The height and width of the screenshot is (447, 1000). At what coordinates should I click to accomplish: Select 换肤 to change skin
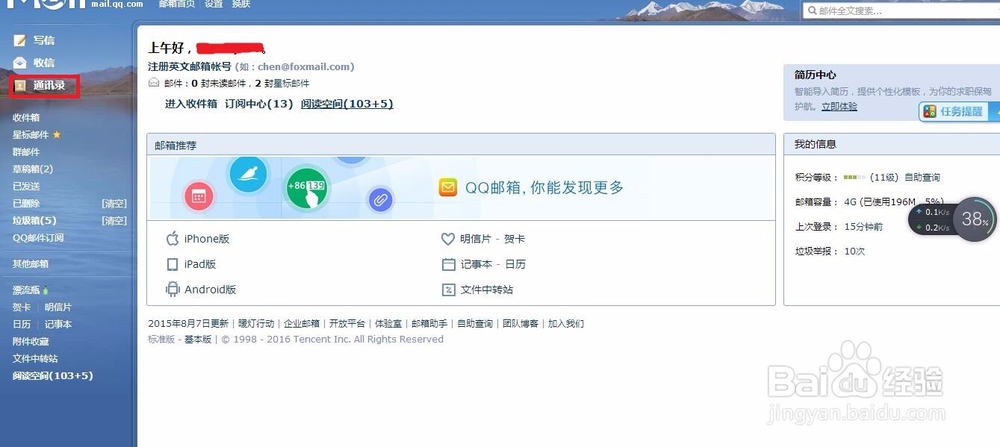(x=240, y=4)
